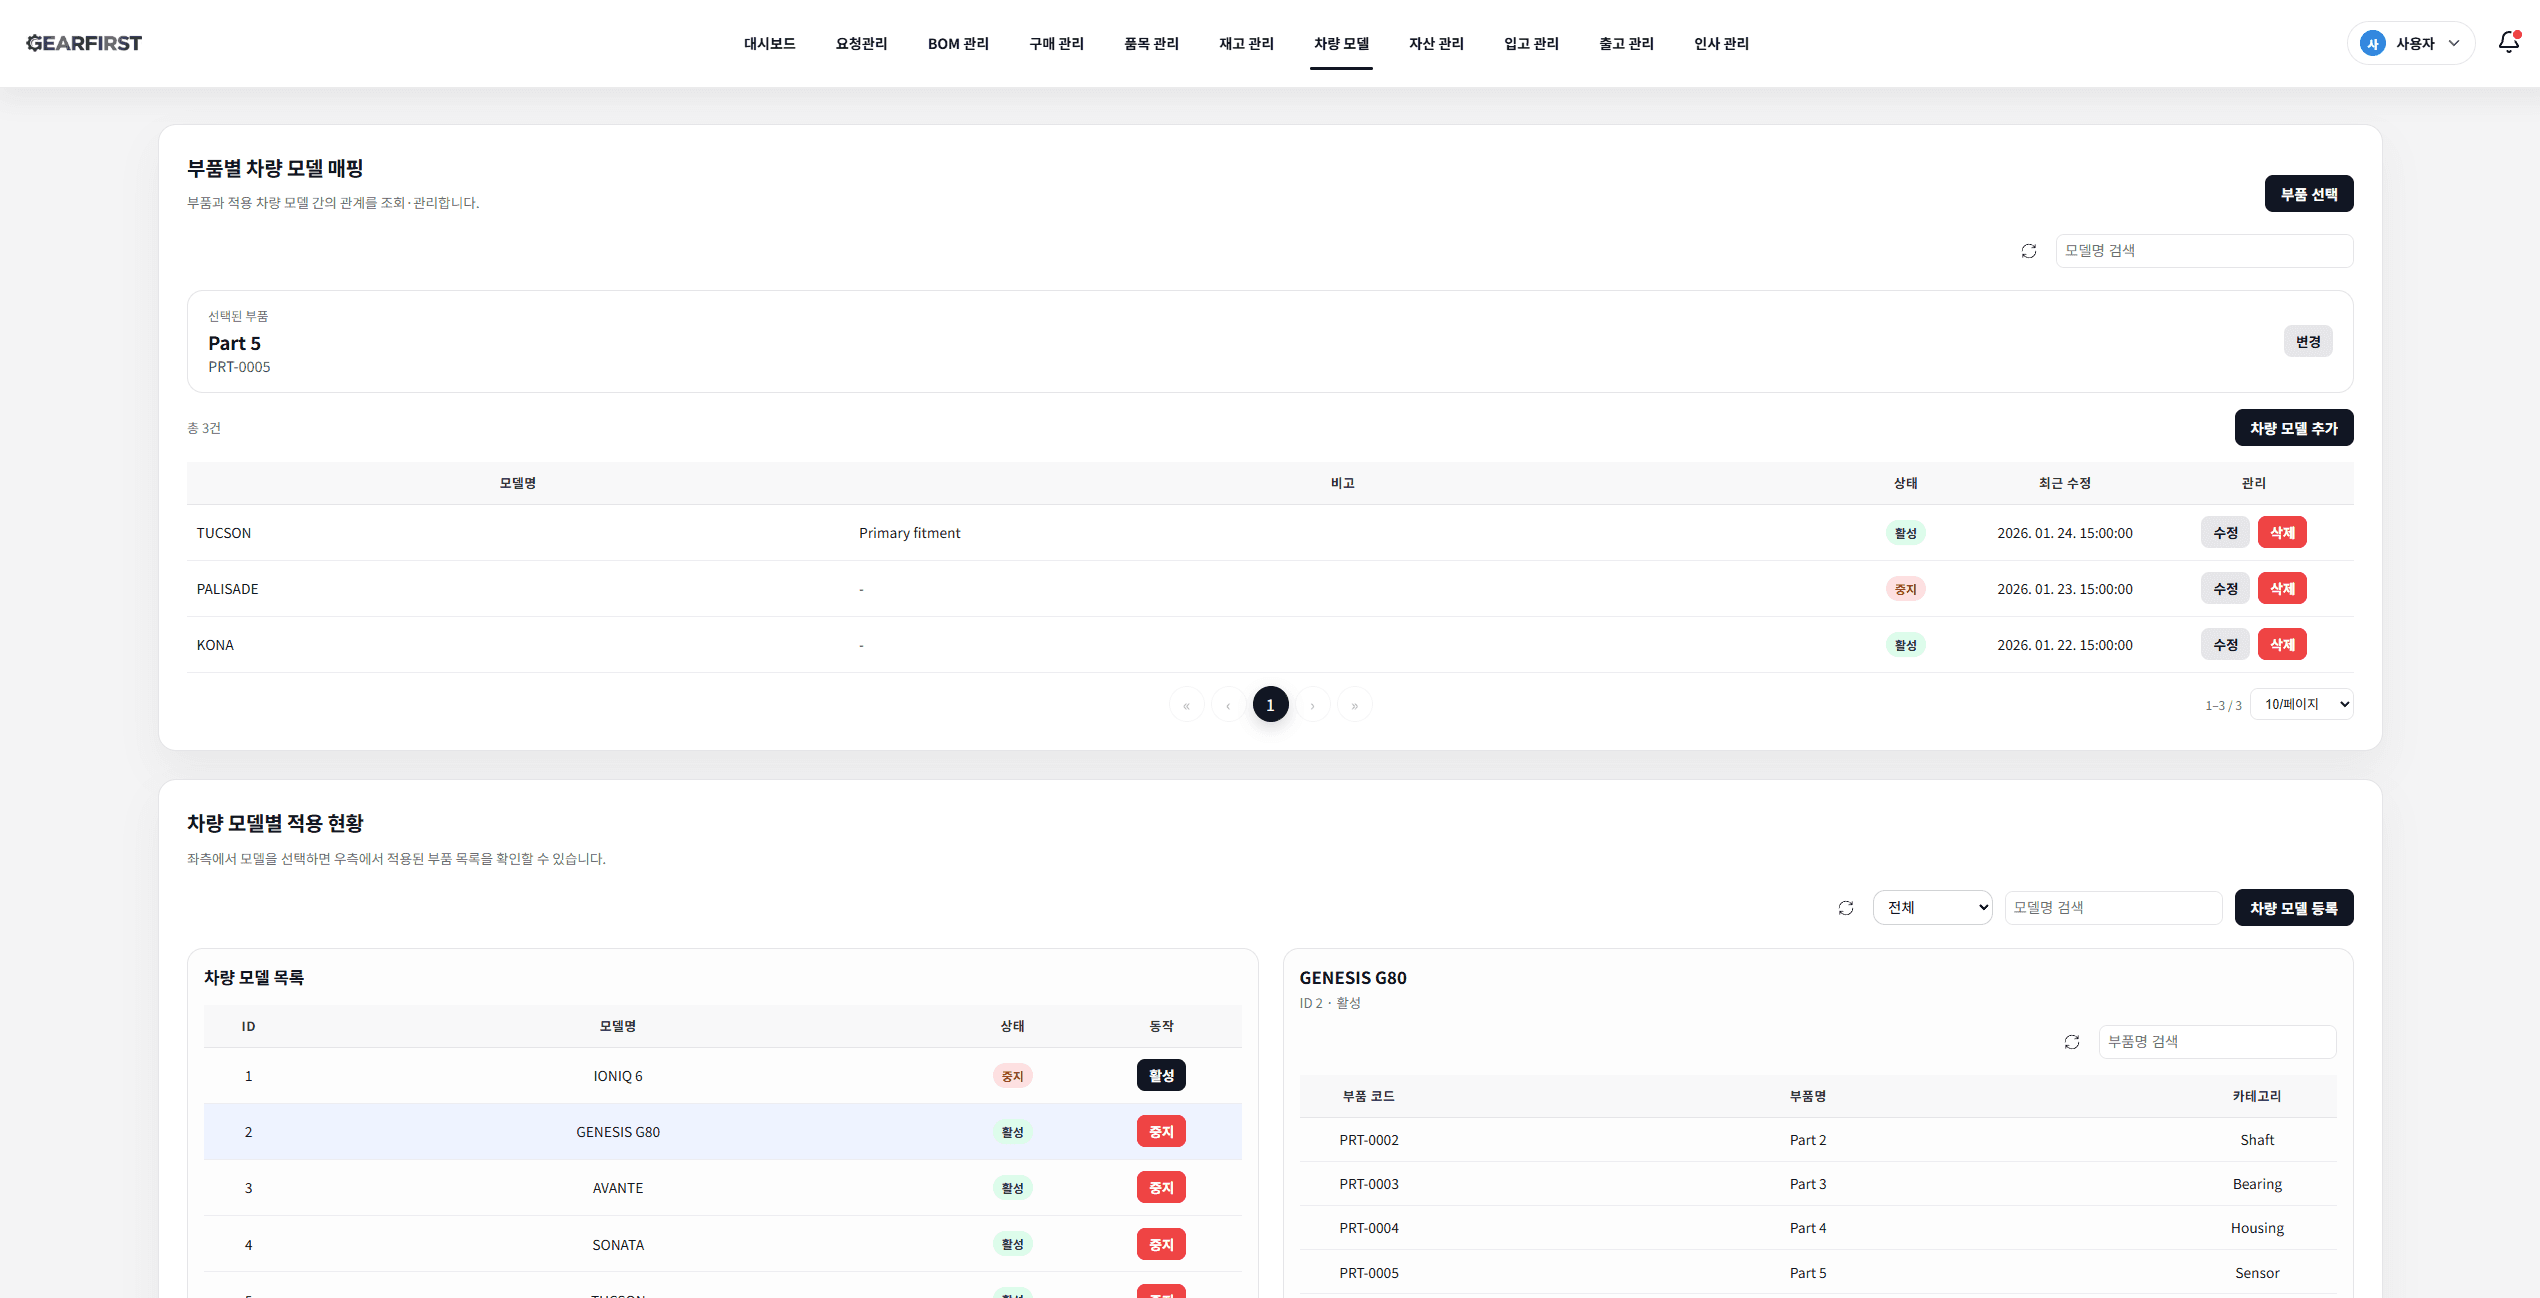
Task: Delete the PALISADE mapping row
Action: [x=2281, y=589]
